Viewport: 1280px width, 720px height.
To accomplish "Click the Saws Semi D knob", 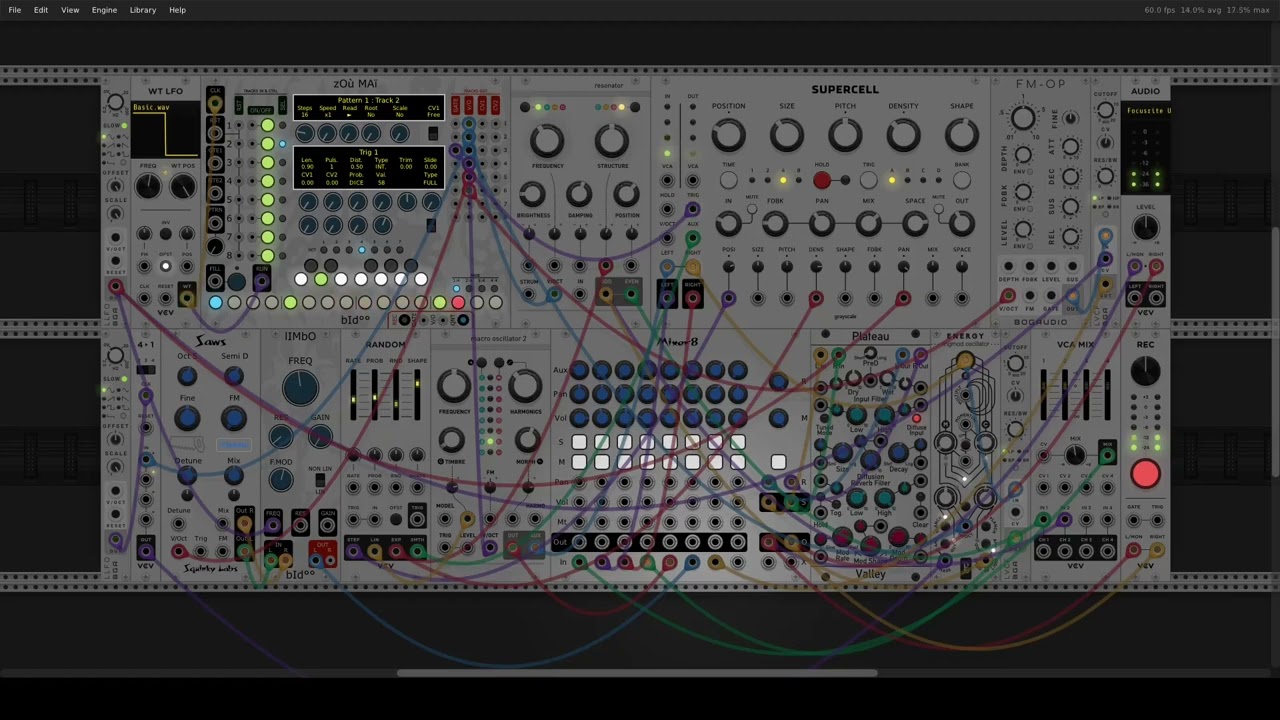I will click(x=234, y=376).
